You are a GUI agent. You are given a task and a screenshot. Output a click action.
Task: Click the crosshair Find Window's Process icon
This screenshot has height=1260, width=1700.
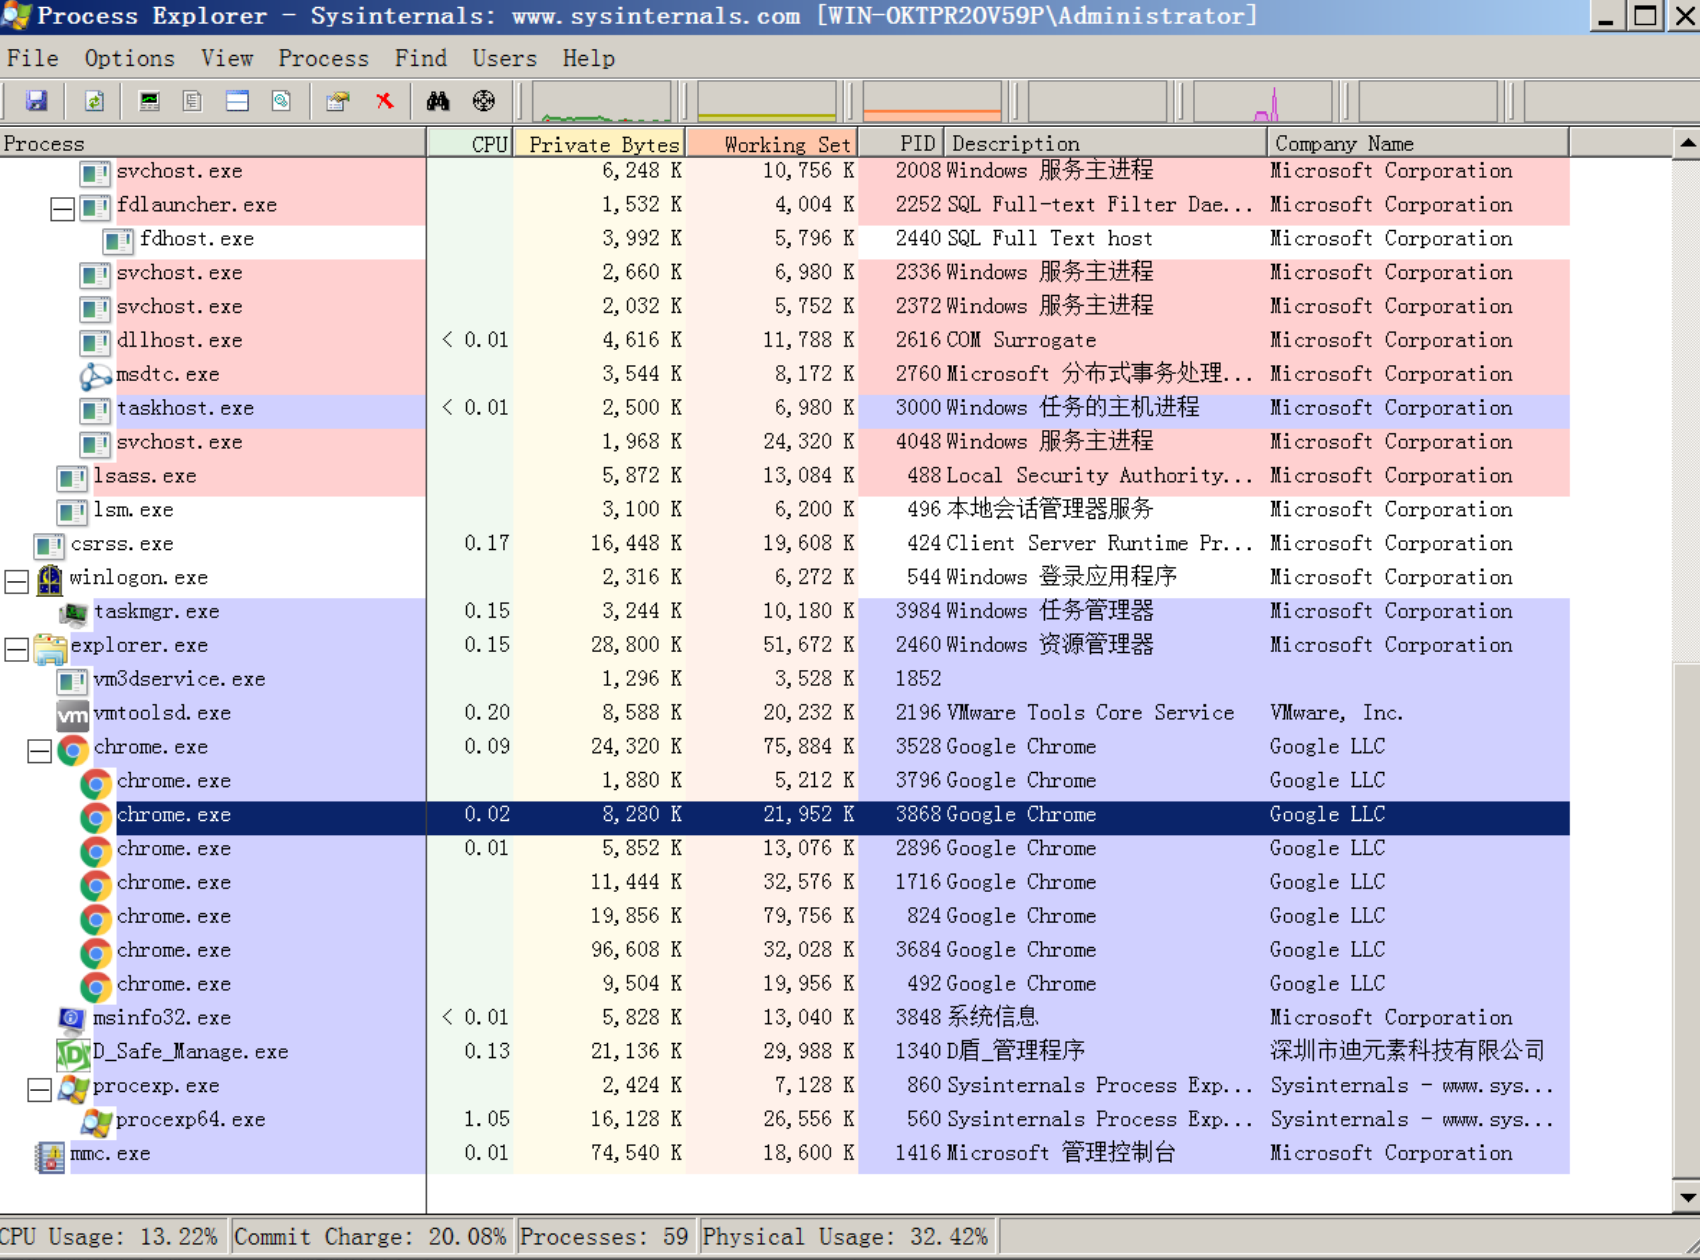click(x=484, y=101)
